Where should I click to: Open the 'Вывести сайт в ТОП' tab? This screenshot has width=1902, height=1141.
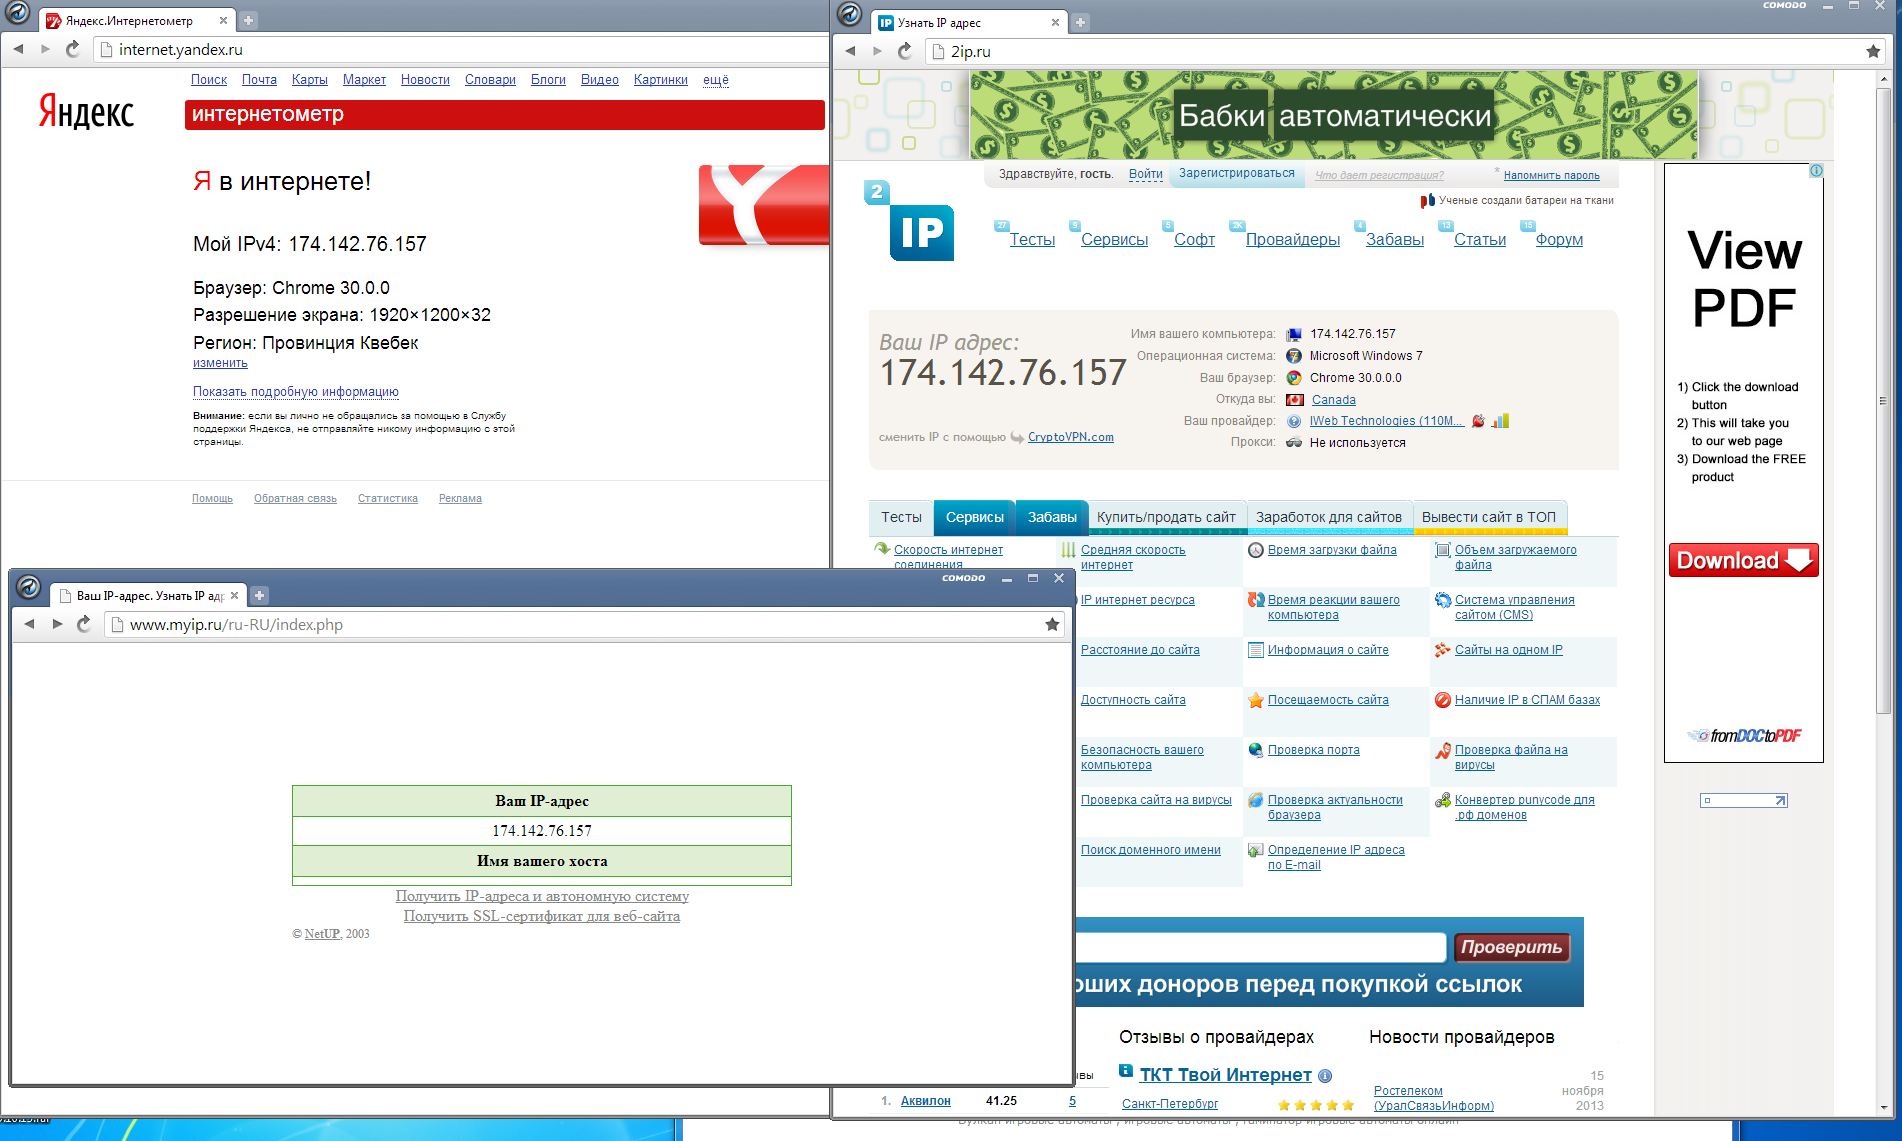[x=1489, y=517]
